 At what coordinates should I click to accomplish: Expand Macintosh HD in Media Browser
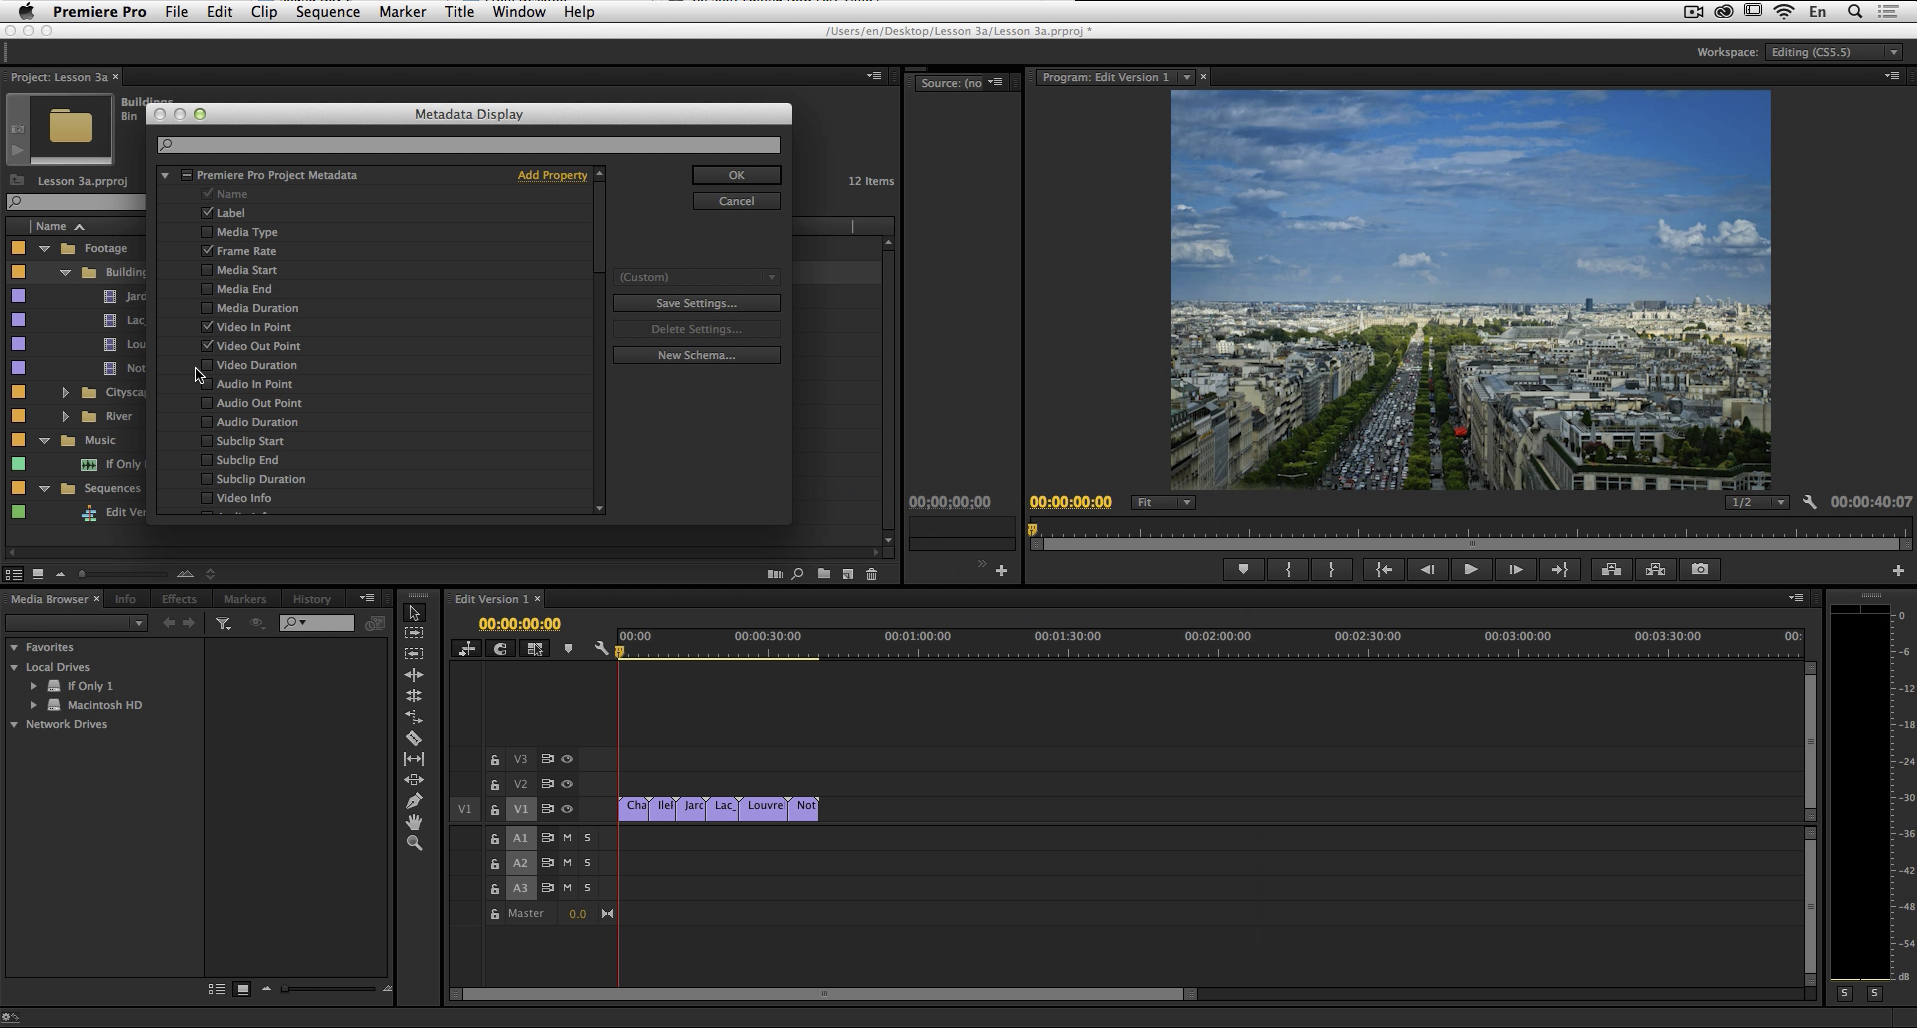click(34, 705)
